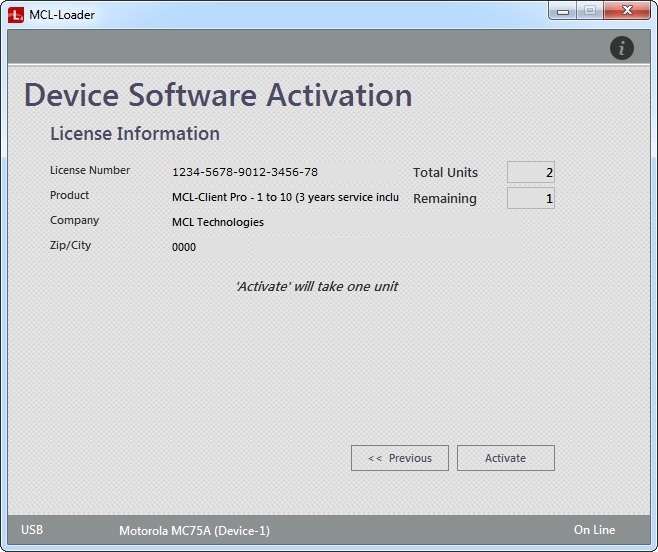Click the USB connection status indicator
Viewport: 658px width, 552px height.
pyautogui.click(x=32, y=530)
